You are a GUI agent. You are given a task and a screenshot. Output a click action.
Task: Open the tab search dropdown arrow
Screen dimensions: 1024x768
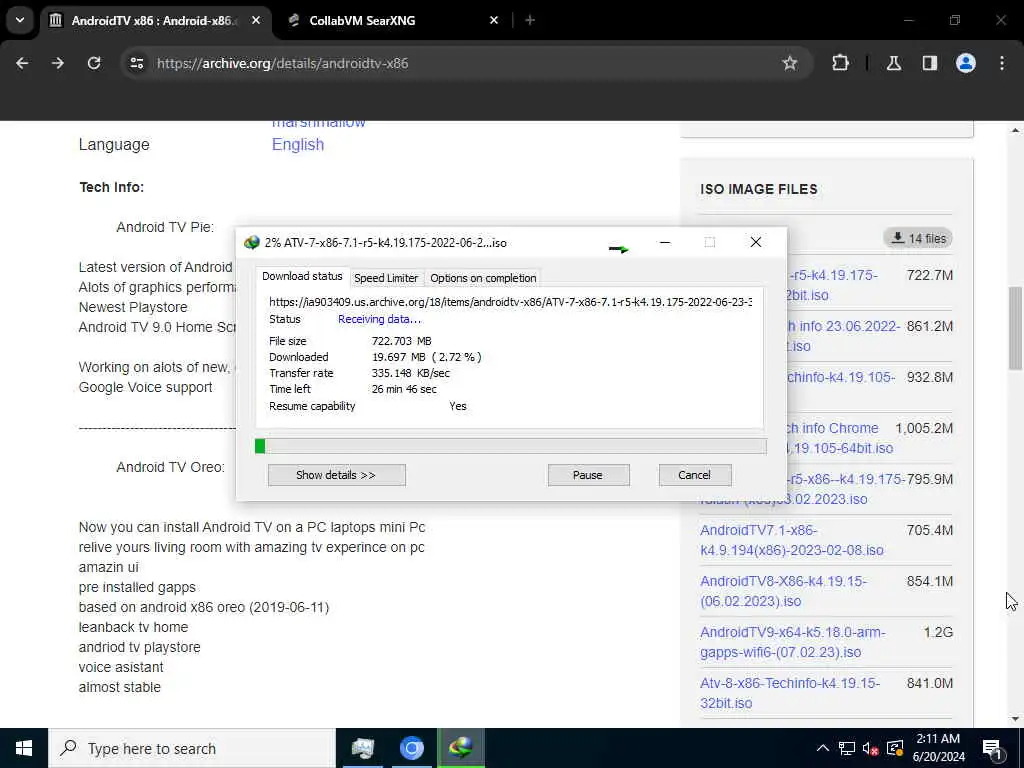pyautogui.click(x=20, y=20)
